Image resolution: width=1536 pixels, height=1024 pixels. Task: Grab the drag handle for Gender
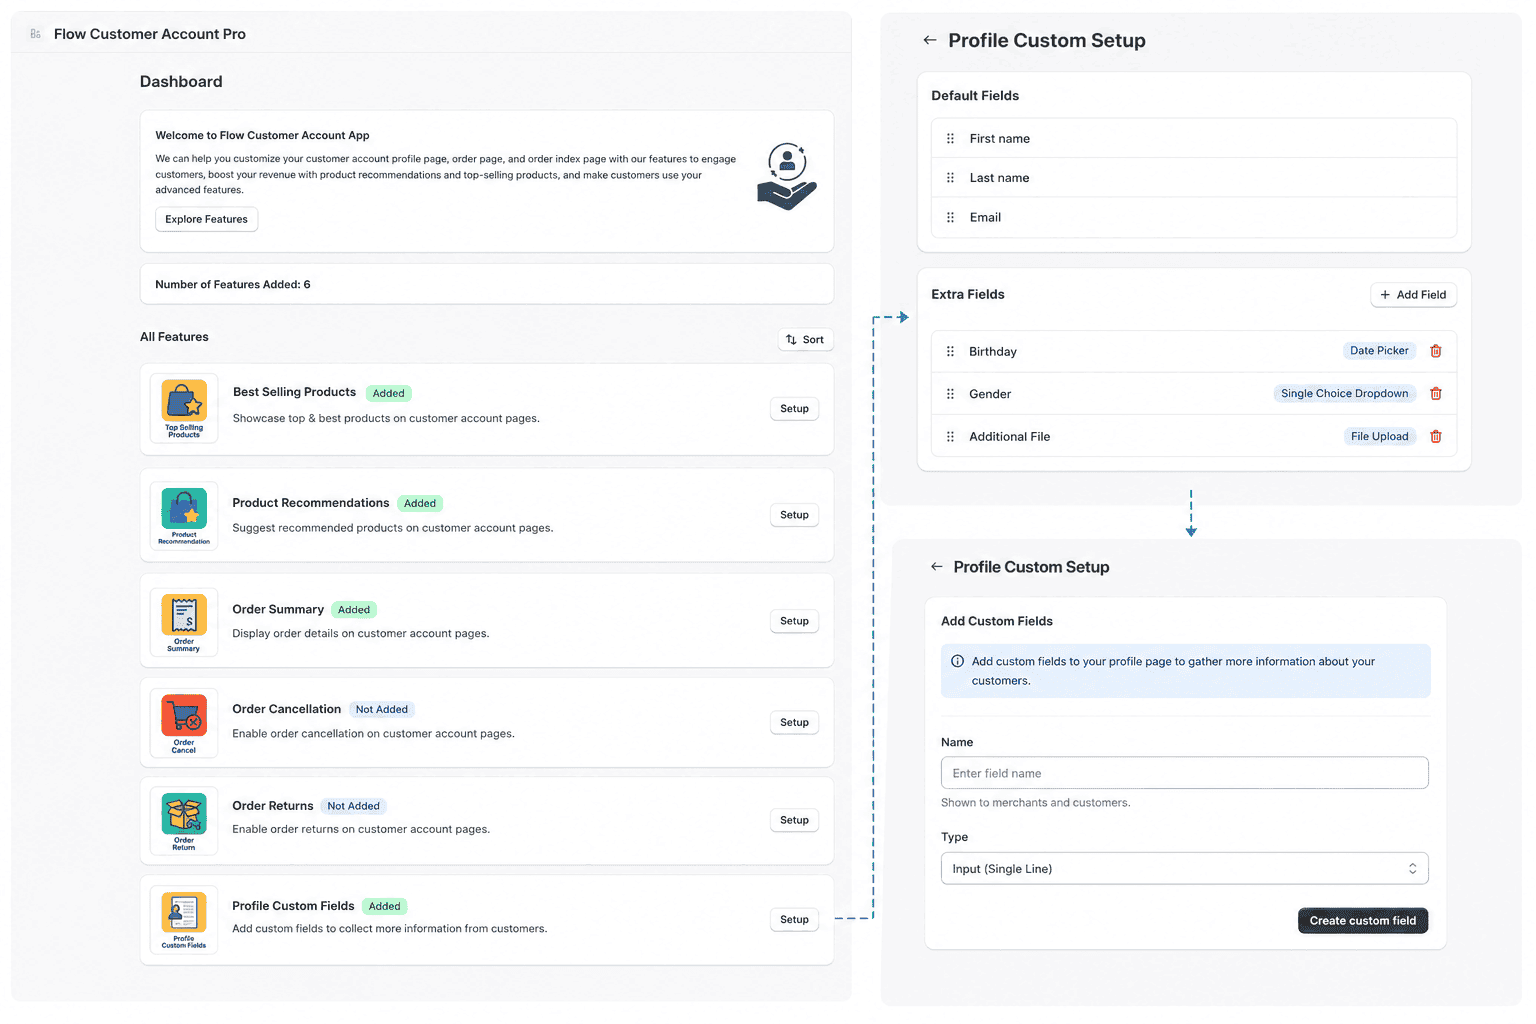click(950, 394)
